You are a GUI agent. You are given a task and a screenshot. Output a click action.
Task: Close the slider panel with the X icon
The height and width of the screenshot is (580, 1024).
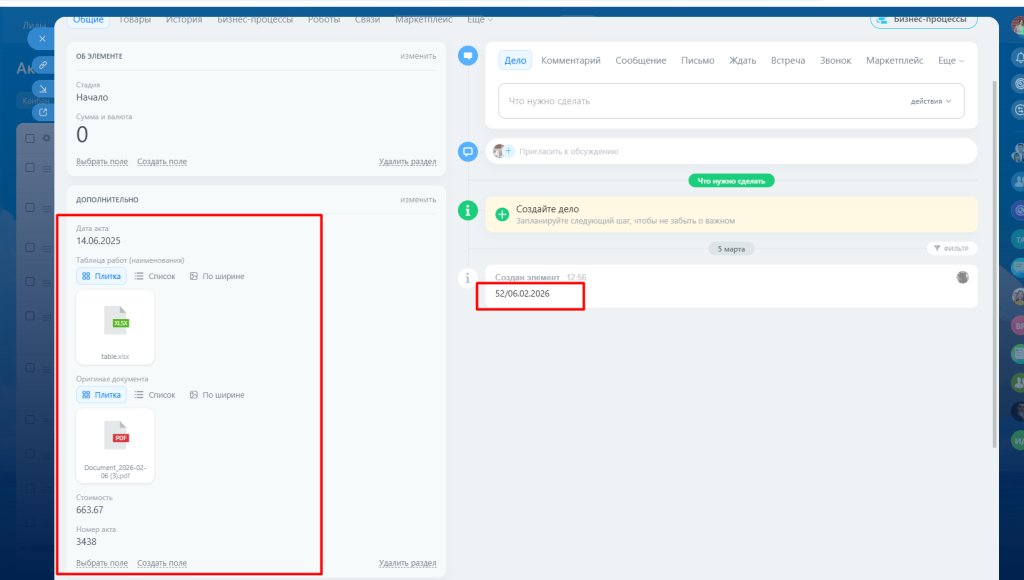(42, 39)
